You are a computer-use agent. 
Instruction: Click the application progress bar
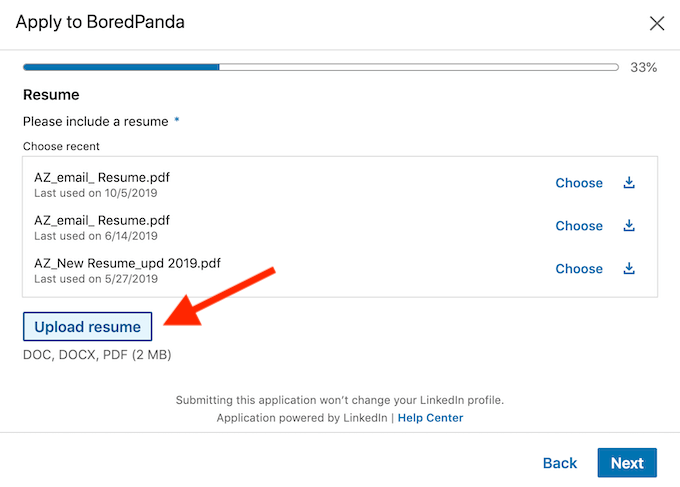(x=320, y=68)
